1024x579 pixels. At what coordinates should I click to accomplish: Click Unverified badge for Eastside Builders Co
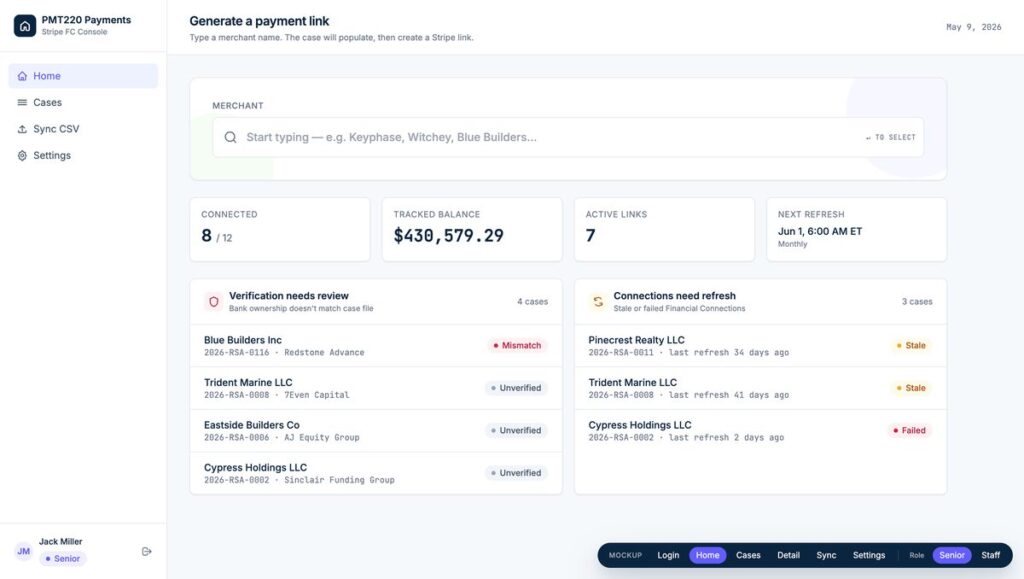click(x=516, y=430)
